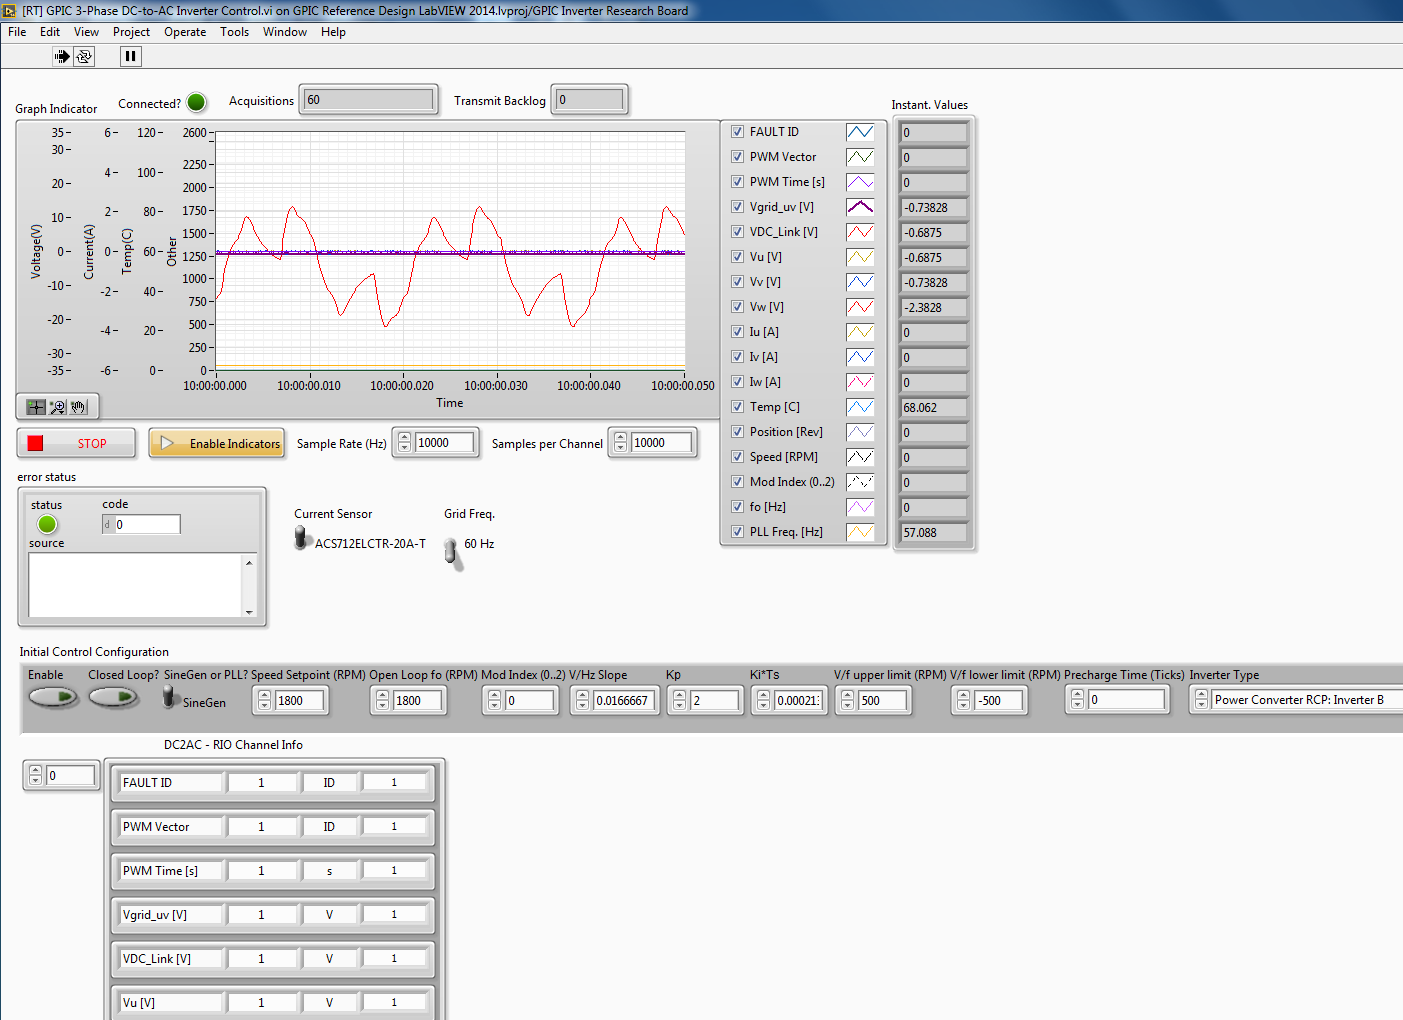Screen dimensions: 1403x1020
Task: Click the Iw [A] plot legend icon
Action: 860,382
